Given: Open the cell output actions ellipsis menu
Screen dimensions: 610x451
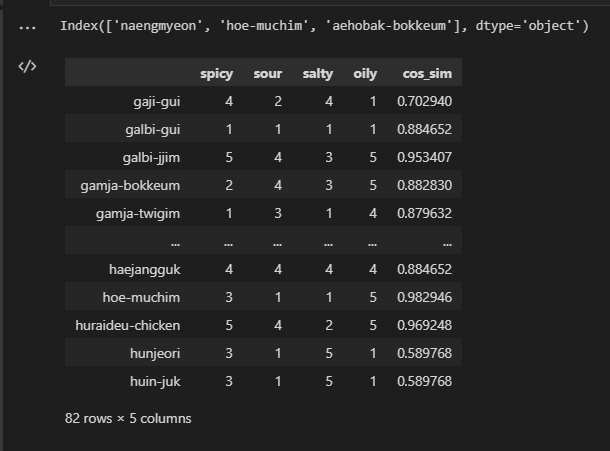Looking at the screenshot, I should coord(27,28).
